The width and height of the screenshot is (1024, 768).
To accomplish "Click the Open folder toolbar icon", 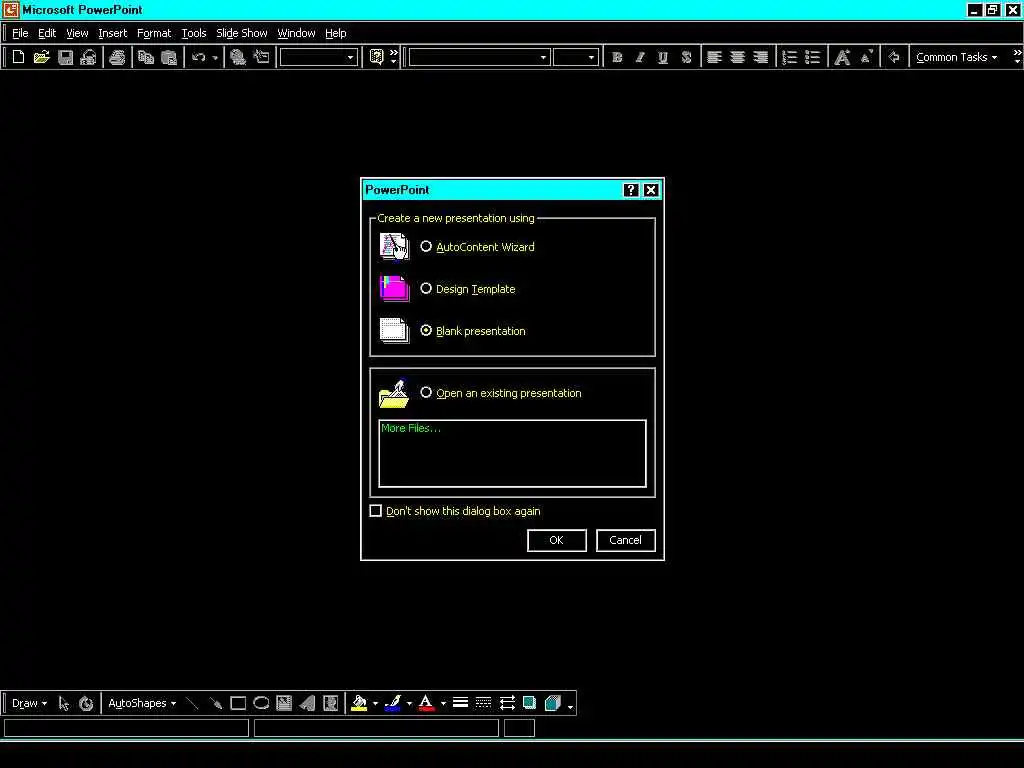I will click(x=42, y=57).
